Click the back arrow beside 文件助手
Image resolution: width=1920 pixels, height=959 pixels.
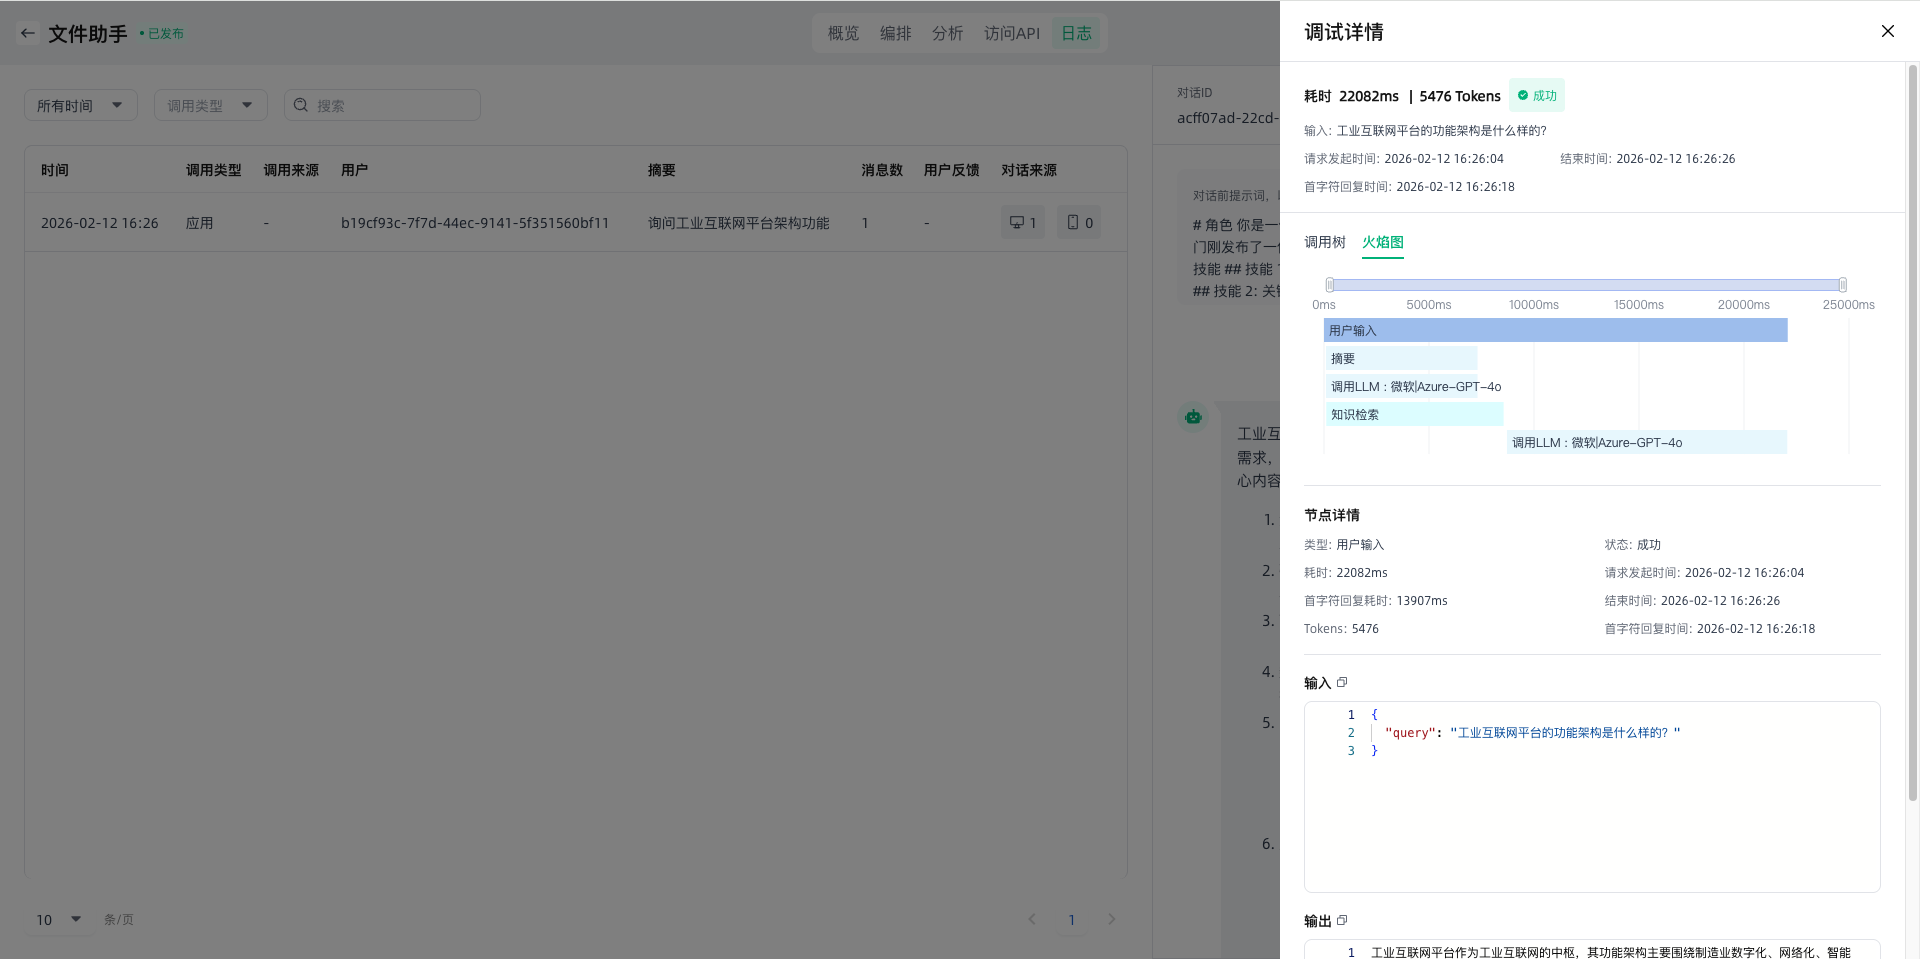tap(28, 33)
